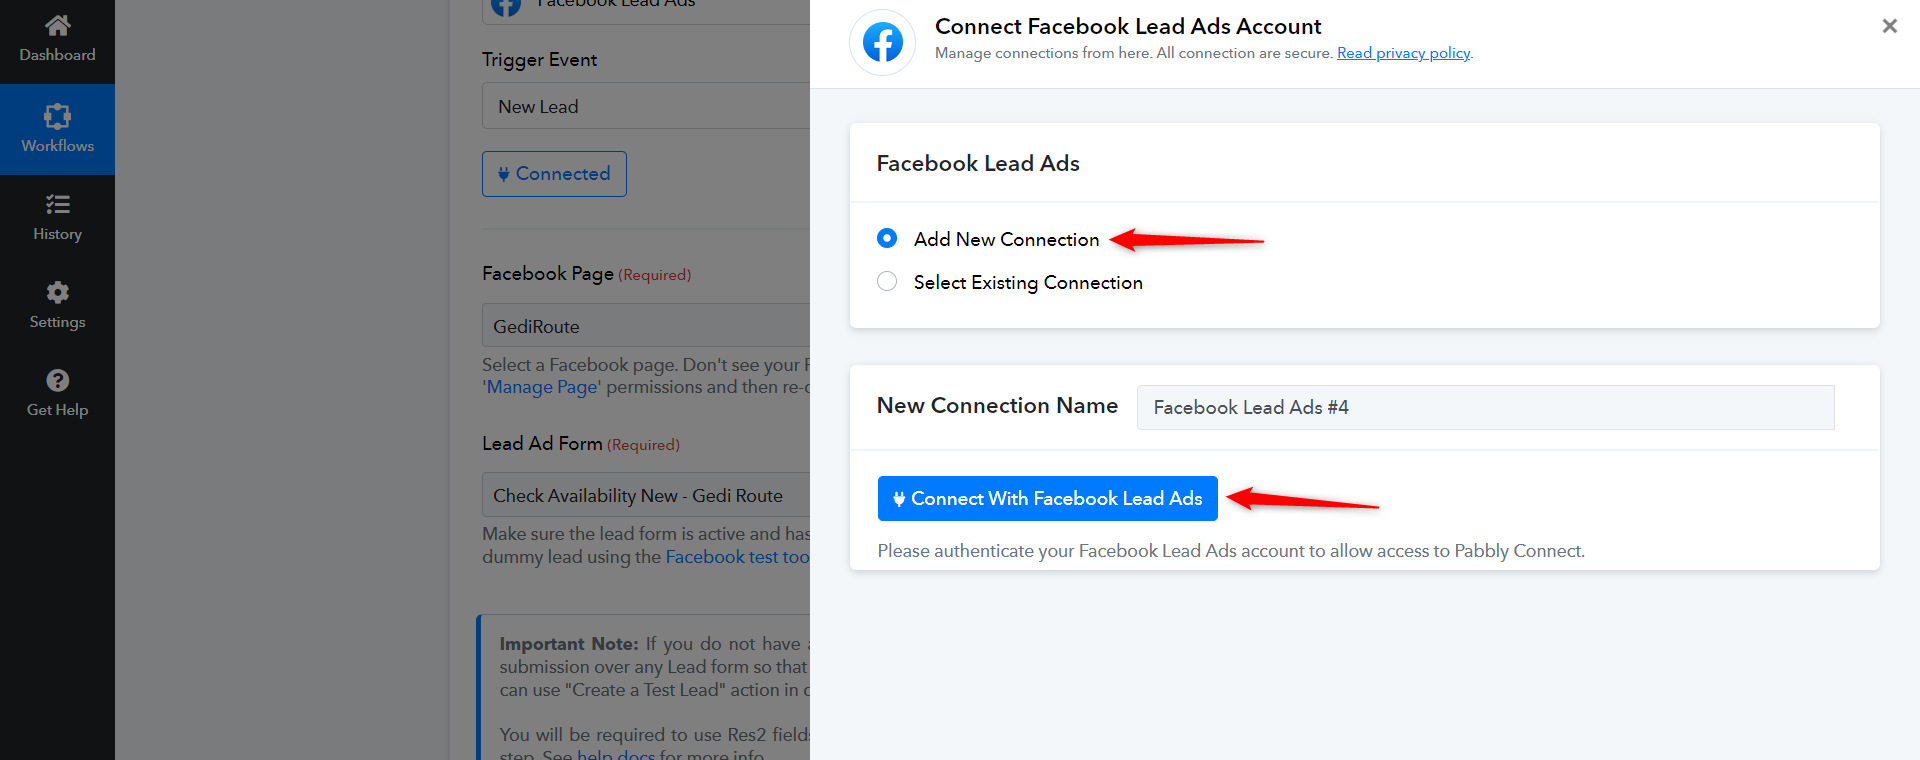Choose Select Existing Connection radio option
This screenshot has height=760, width=1920.
pos(887,281)
